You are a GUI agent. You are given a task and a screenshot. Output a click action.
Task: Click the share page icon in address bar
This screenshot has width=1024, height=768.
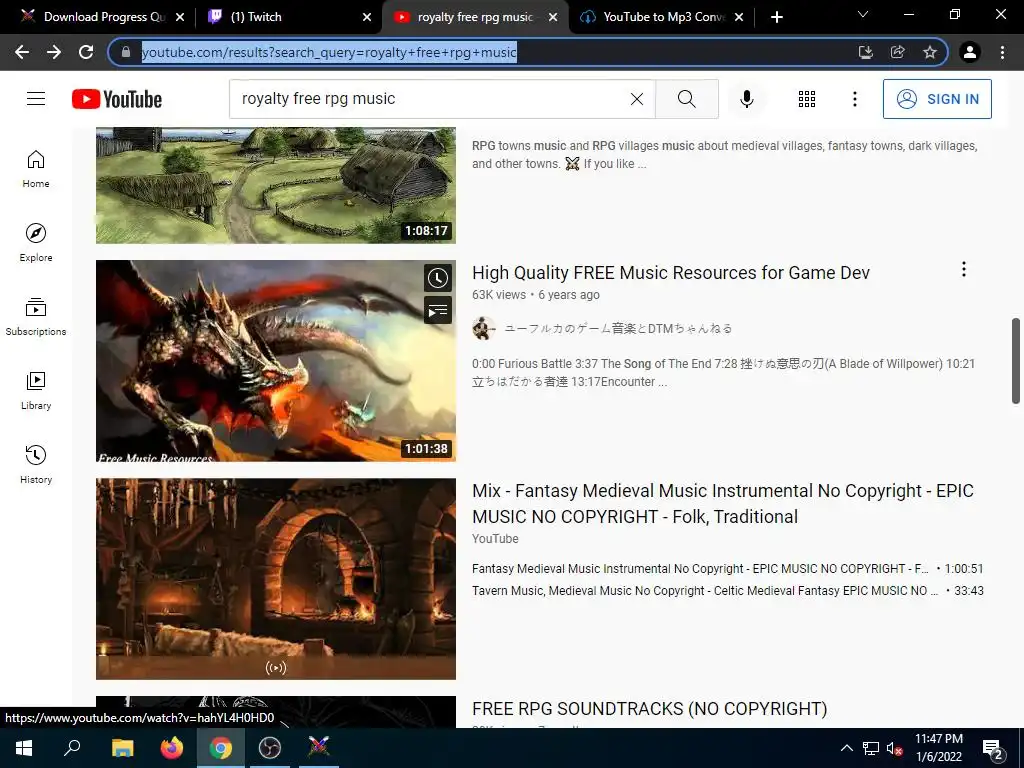pyautogui.click(x=897, y=52)
